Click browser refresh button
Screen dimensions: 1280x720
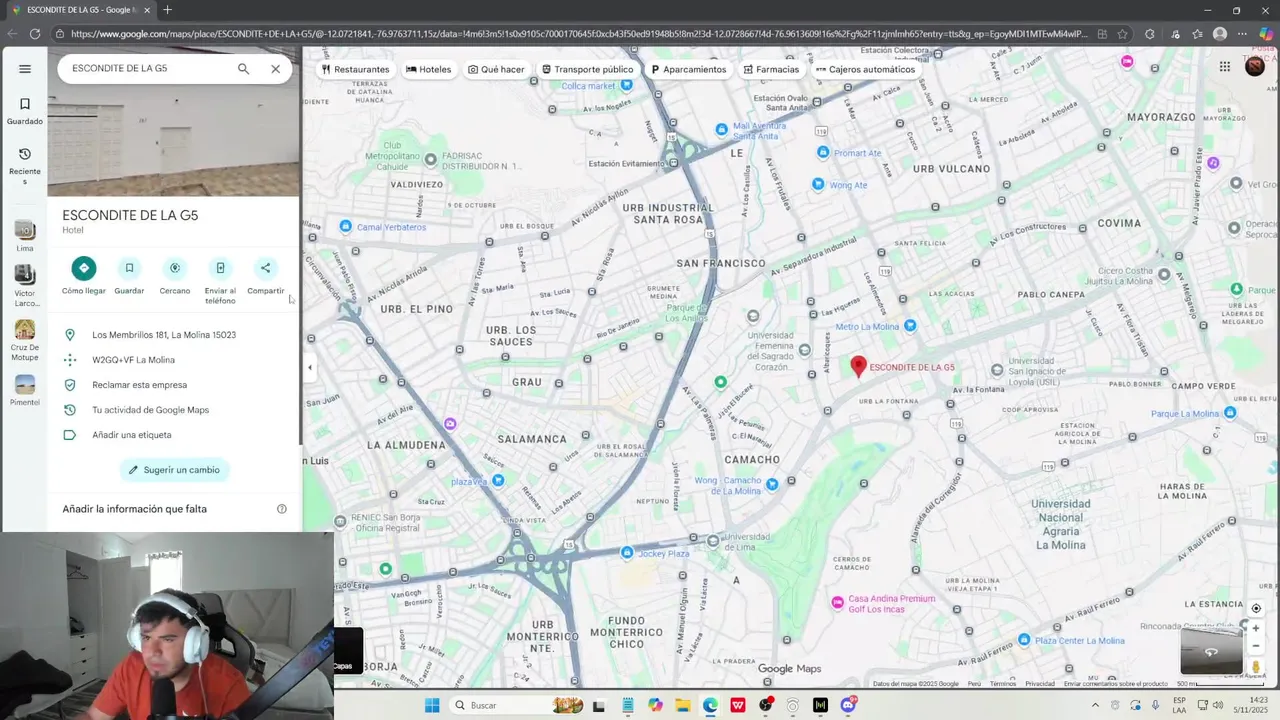coord(35,33)
